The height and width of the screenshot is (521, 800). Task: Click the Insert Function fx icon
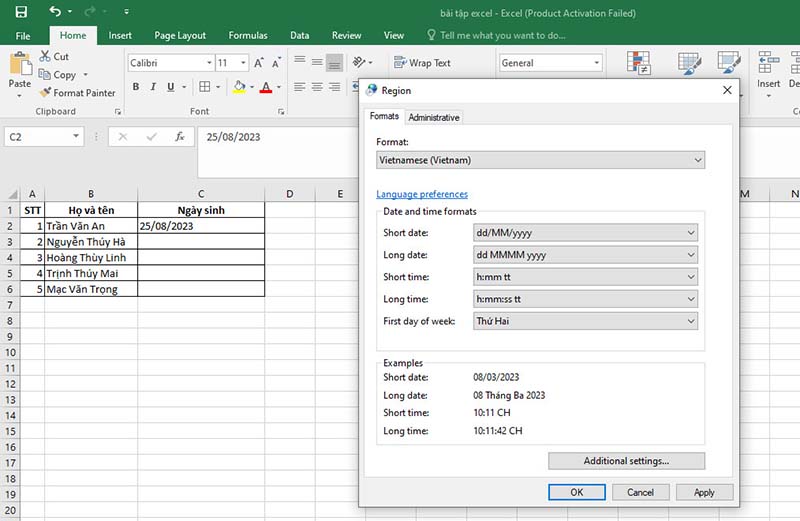(180, 137)
